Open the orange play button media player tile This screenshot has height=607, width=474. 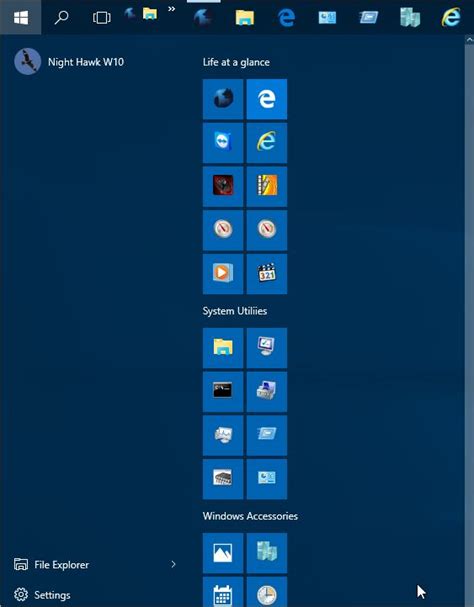tap(223, 274)
